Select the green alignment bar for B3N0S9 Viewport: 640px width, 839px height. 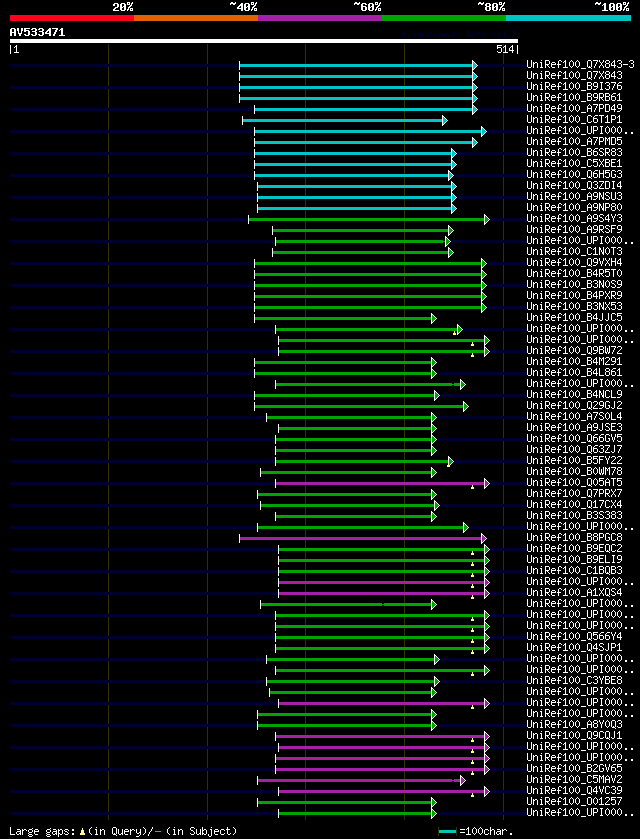coord(370,285)
